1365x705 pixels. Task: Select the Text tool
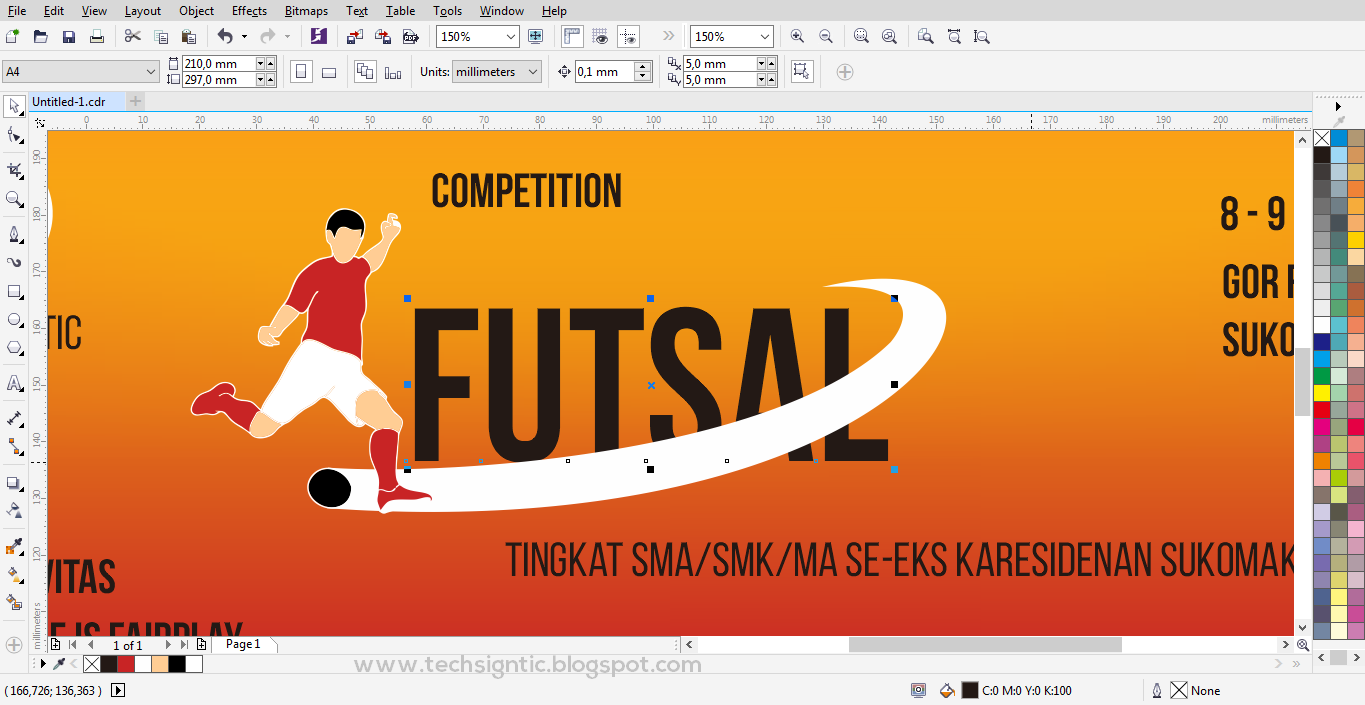click(x=13, y=383)
